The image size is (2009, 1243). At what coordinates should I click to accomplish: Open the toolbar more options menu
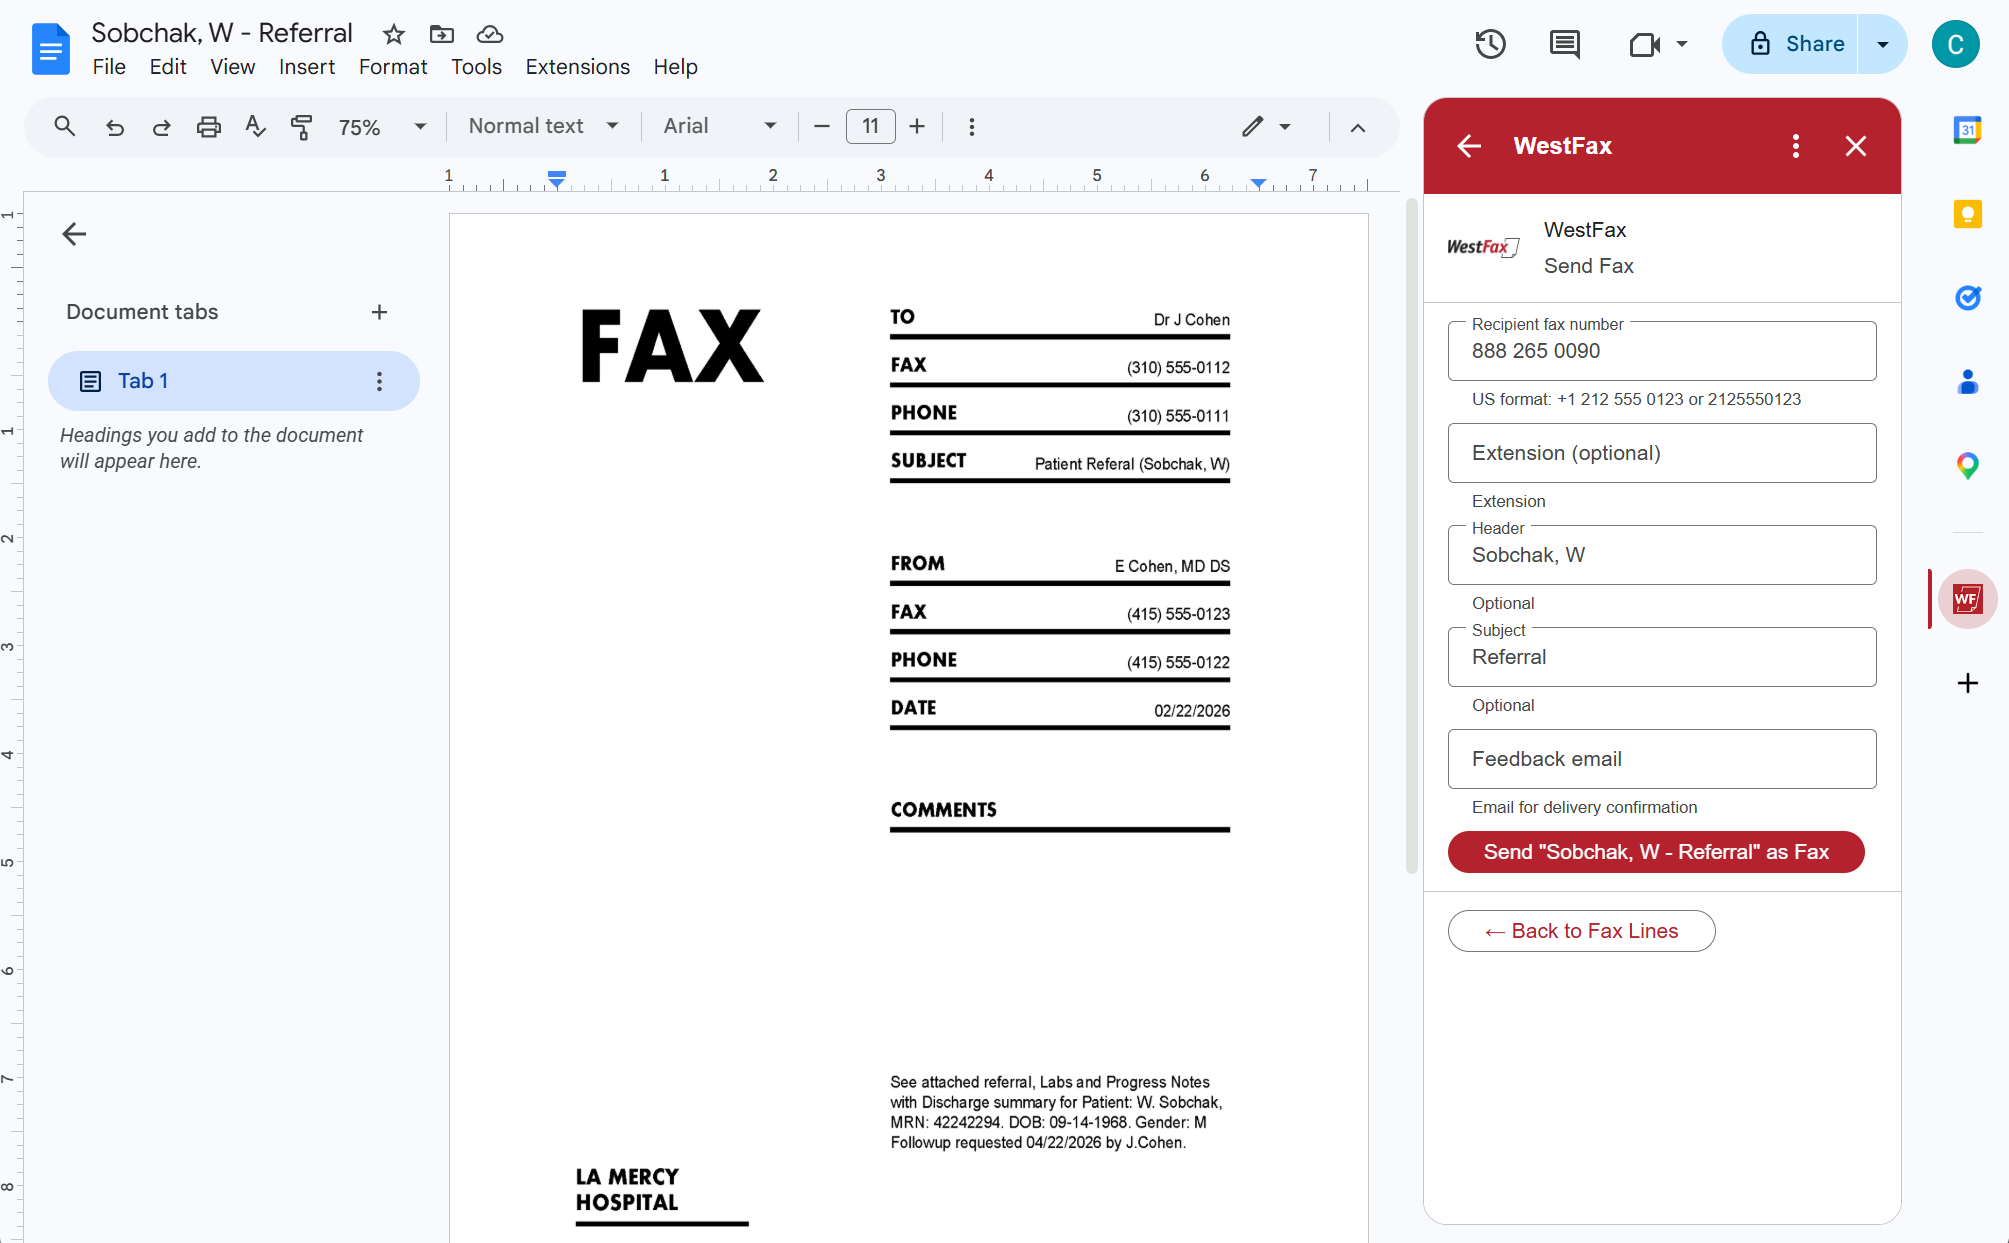click(972, 126)
